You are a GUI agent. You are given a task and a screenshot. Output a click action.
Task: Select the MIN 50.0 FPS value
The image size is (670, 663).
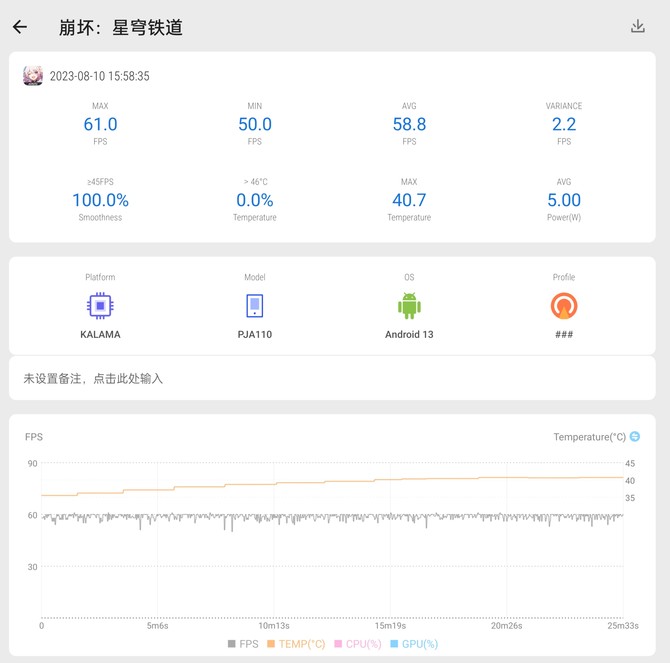(x=255, y=124)
